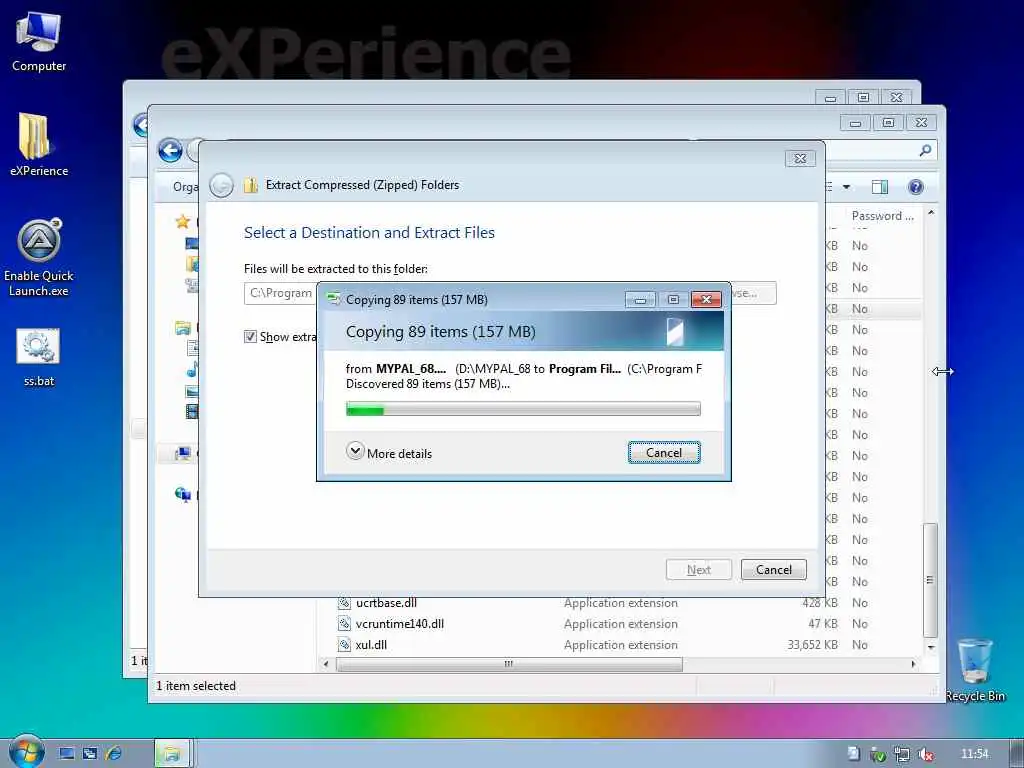This screenshot has height=768, width=1024.
Task: Select the ucrtbase.dll file
Action: (x=386, y=603)
